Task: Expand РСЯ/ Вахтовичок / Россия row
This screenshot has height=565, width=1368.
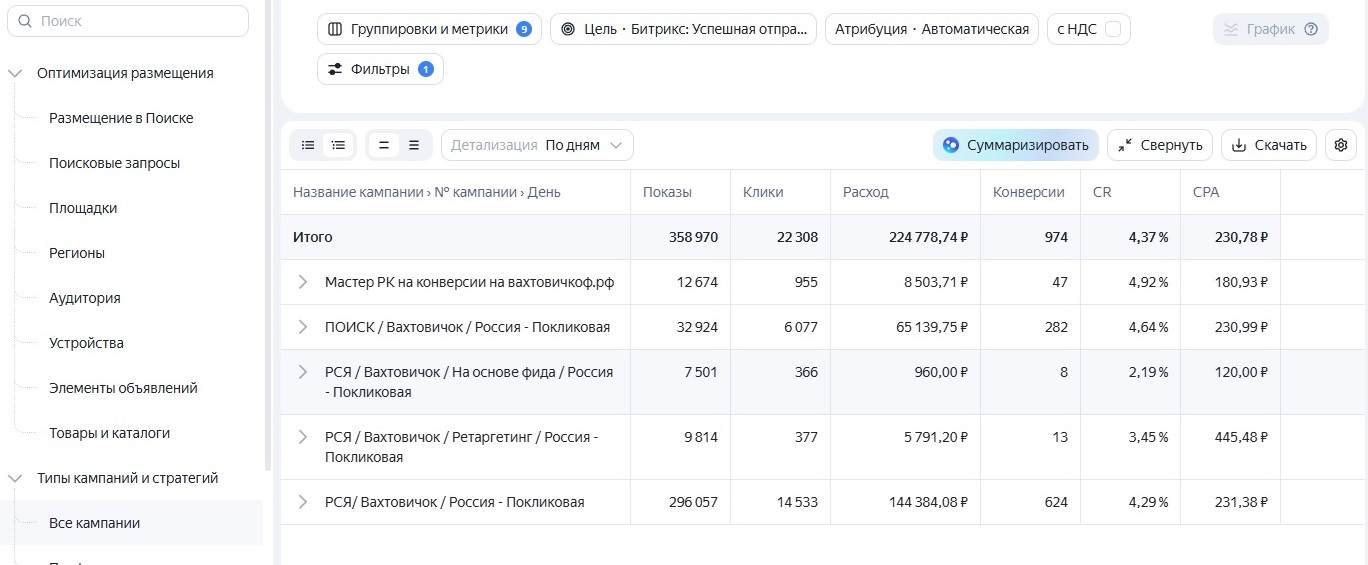Action: pyautogui.click(x=303, y=502)
